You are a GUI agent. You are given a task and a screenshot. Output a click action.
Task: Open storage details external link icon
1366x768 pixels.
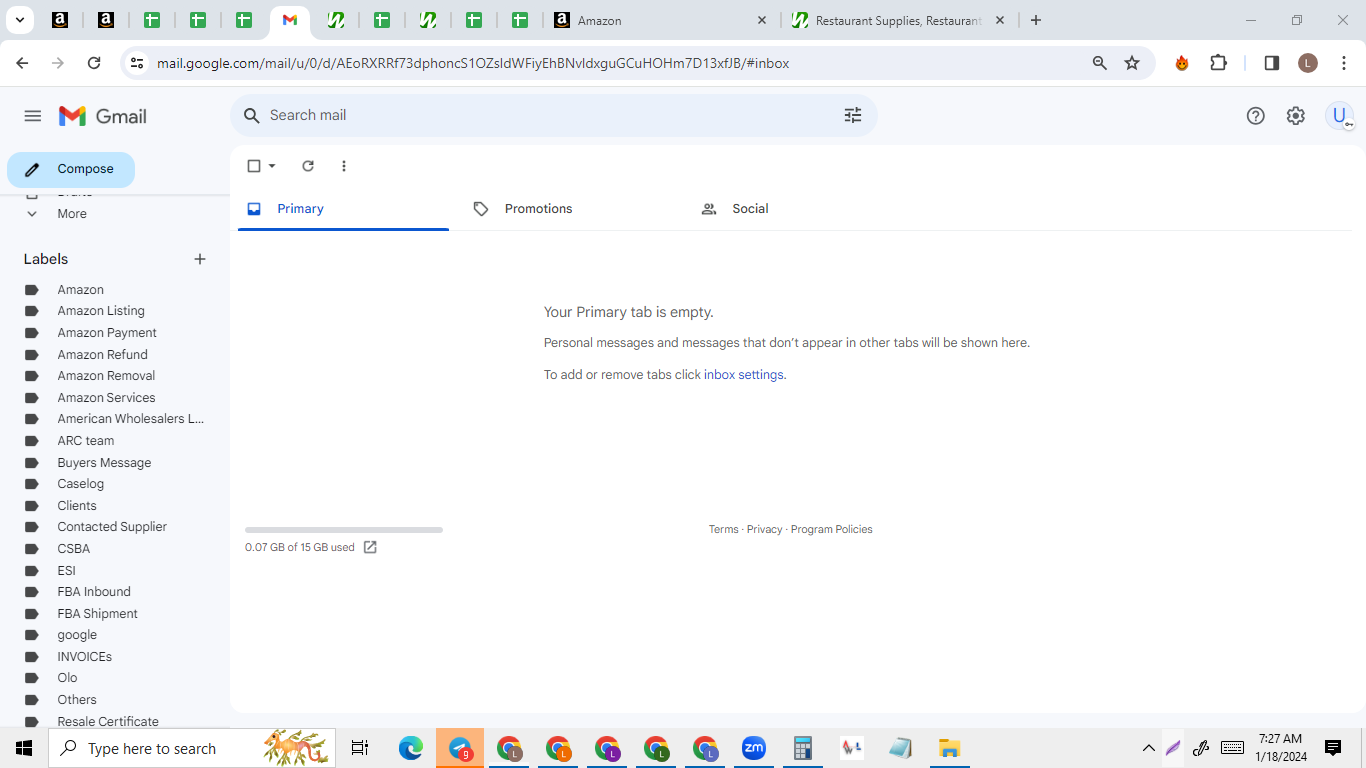(x=370, y=547)
